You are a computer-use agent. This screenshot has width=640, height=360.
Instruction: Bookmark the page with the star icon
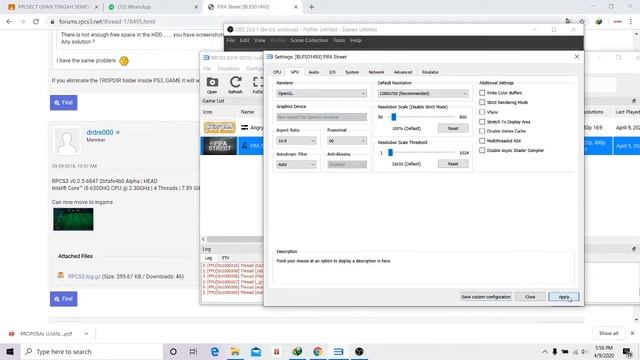[582, 21]
